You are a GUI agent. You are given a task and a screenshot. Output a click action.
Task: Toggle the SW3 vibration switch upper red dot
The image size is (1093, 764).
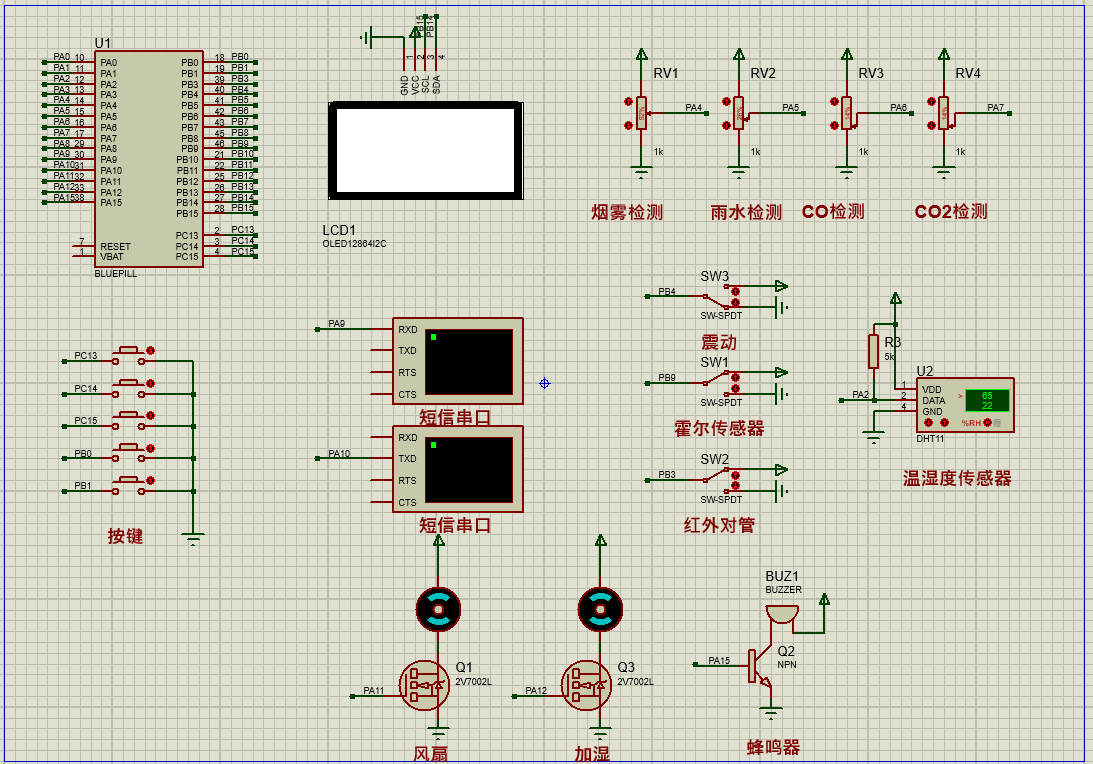[x=735, y=290]
